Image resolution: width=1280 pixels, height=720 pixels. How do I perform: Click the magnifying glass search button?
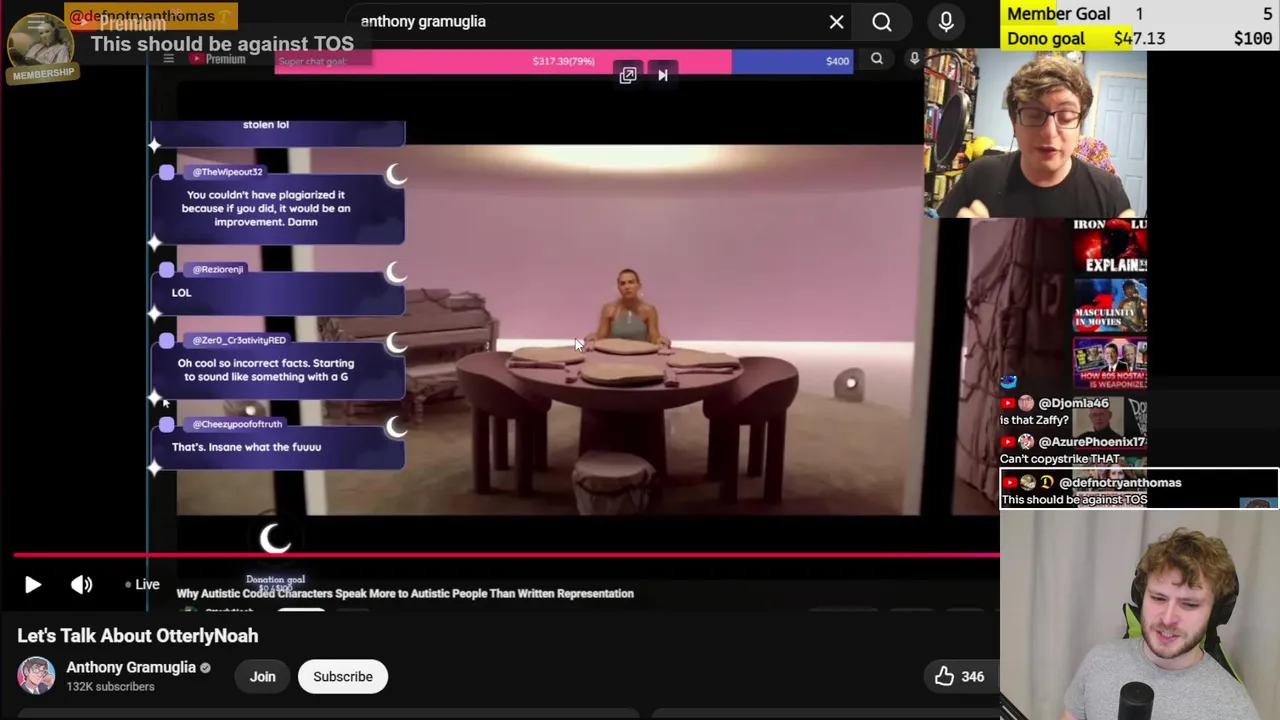point(882,21)
